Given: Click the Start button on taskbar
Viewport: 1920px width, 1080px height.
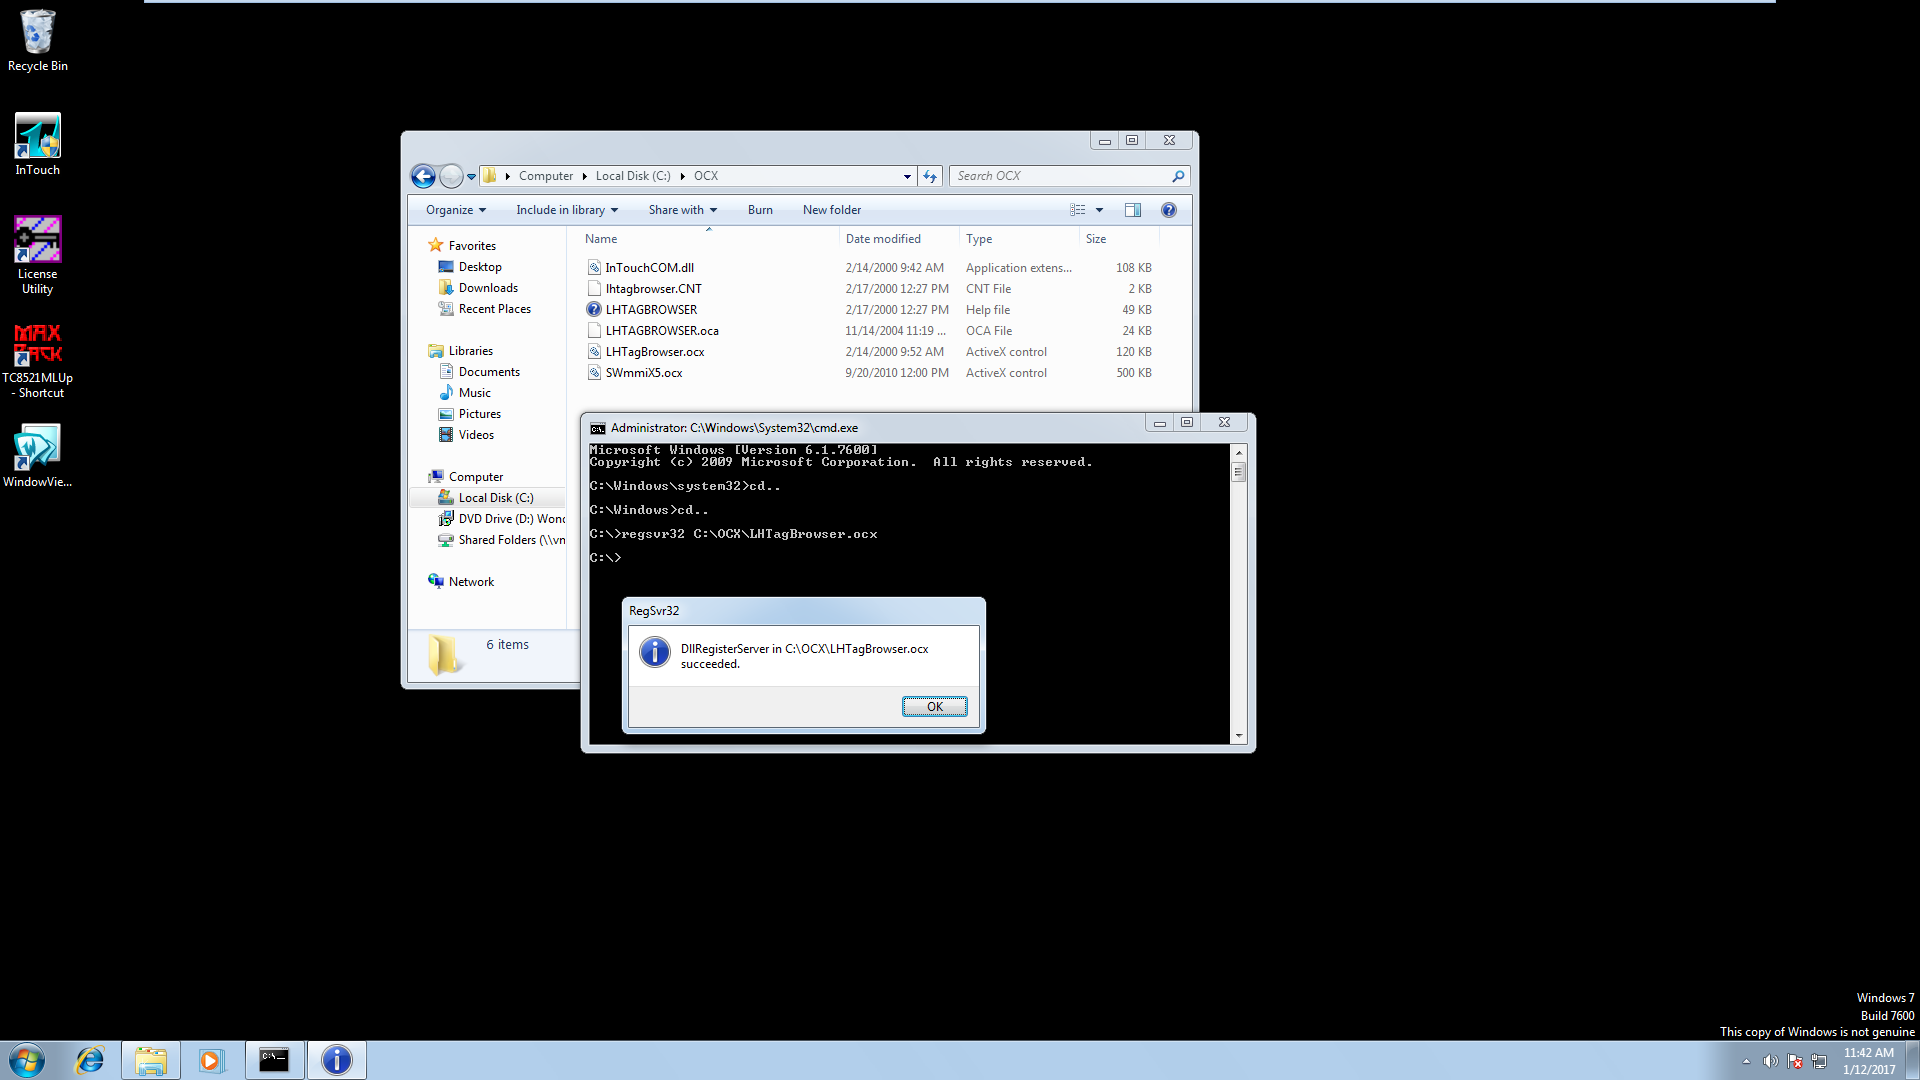Looking at the screenshot, I should (27, 1060).
